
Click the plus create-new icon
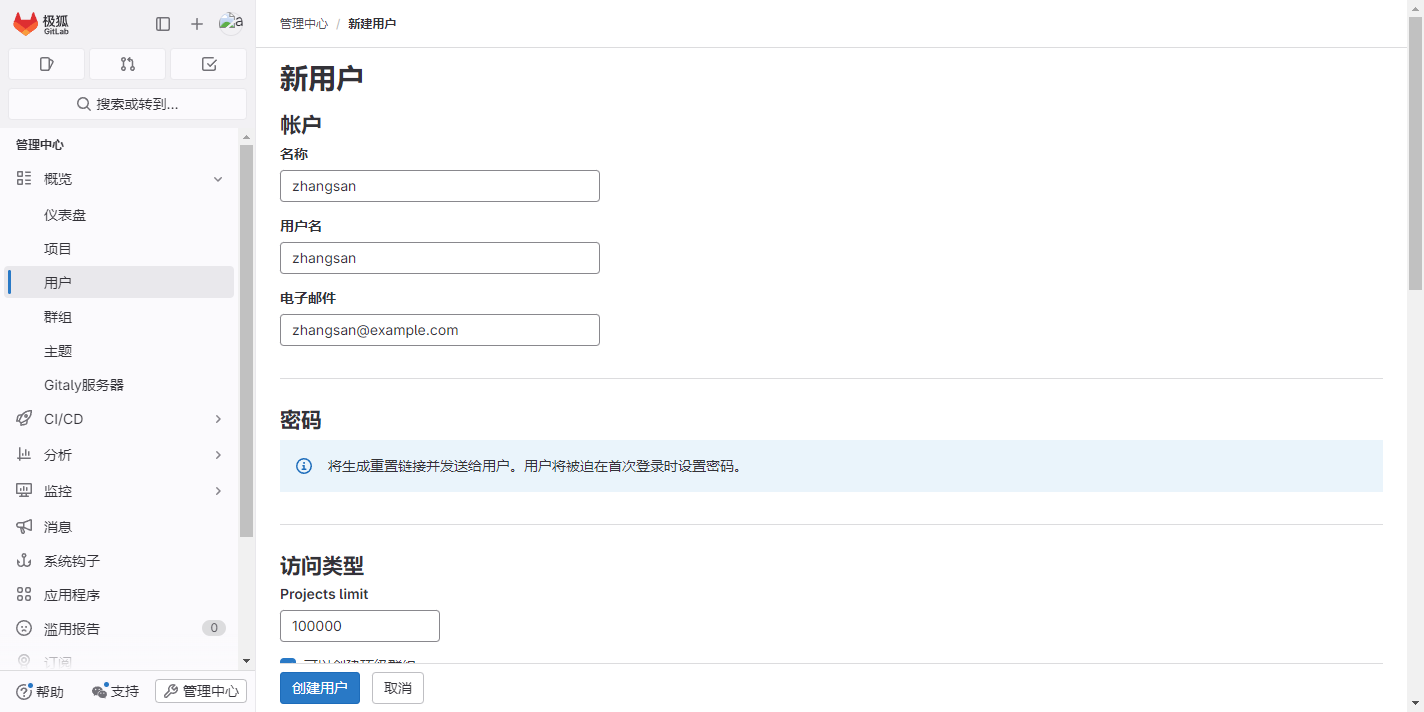point(196,24)
